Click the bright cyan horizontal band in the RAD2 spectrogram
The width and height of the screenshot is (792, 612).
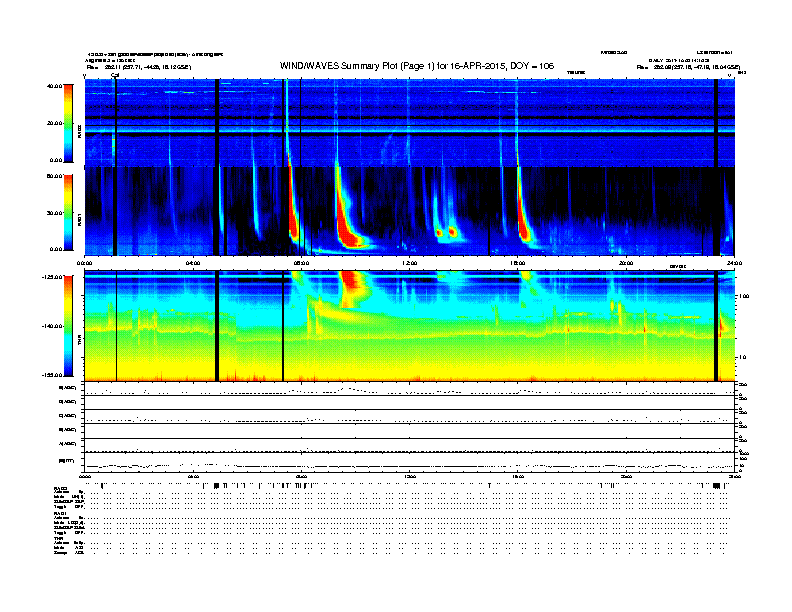point(409,130)
